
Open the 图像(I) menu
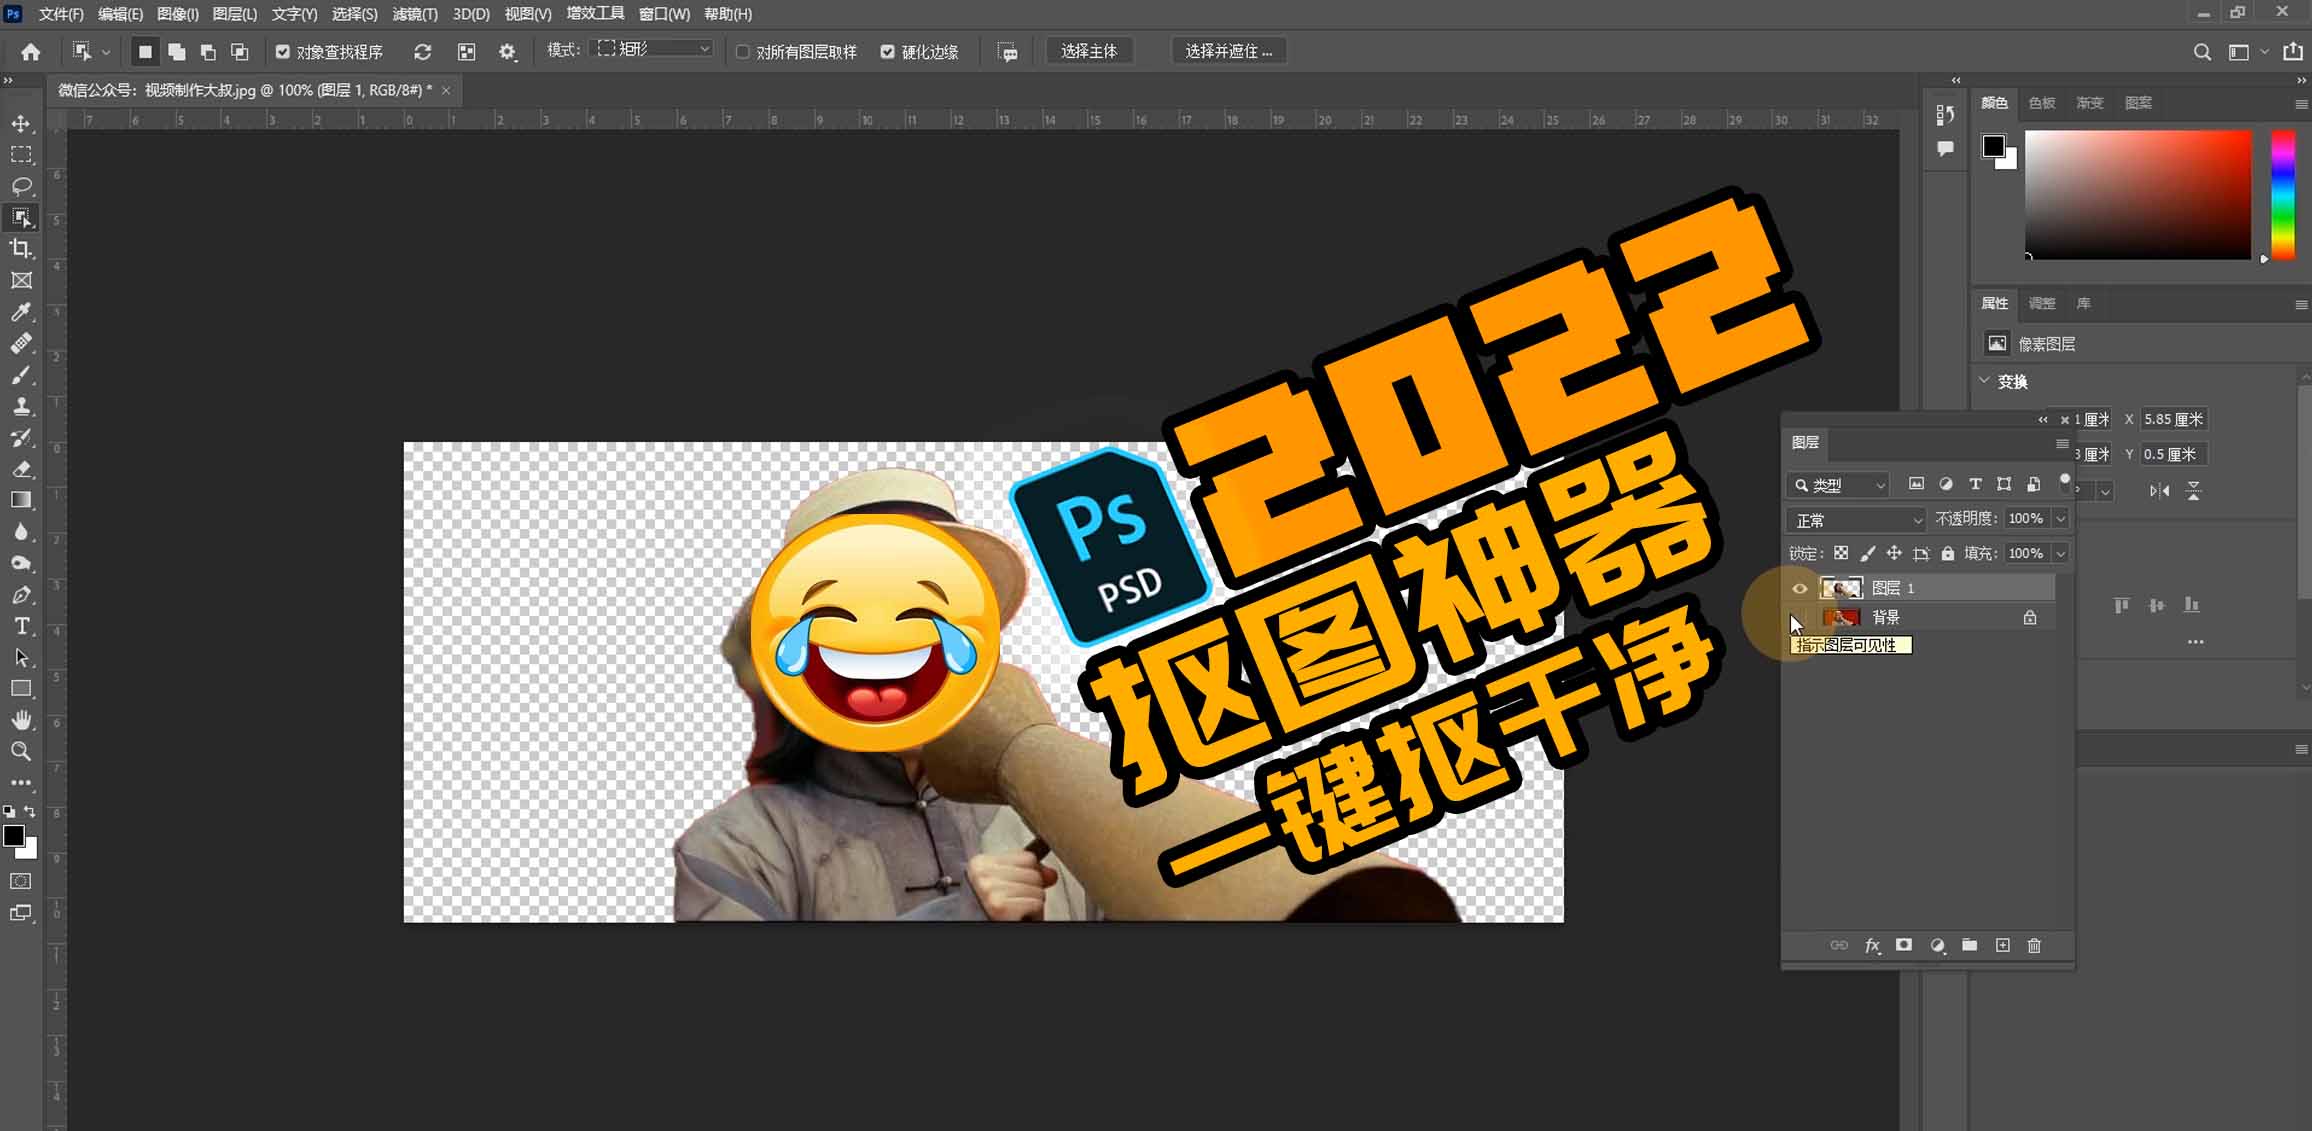pyautogui.click(x=178, y=14)
